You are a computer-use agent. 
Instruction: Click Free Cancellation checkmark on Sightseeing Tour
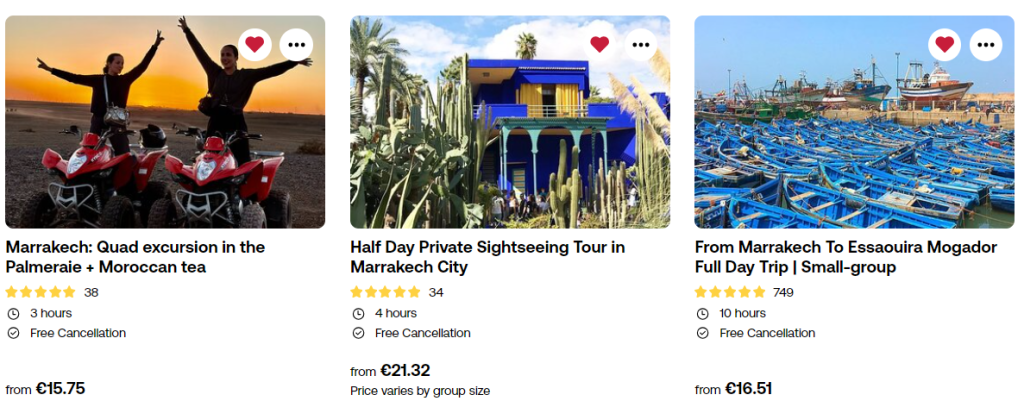coord(358,333)
